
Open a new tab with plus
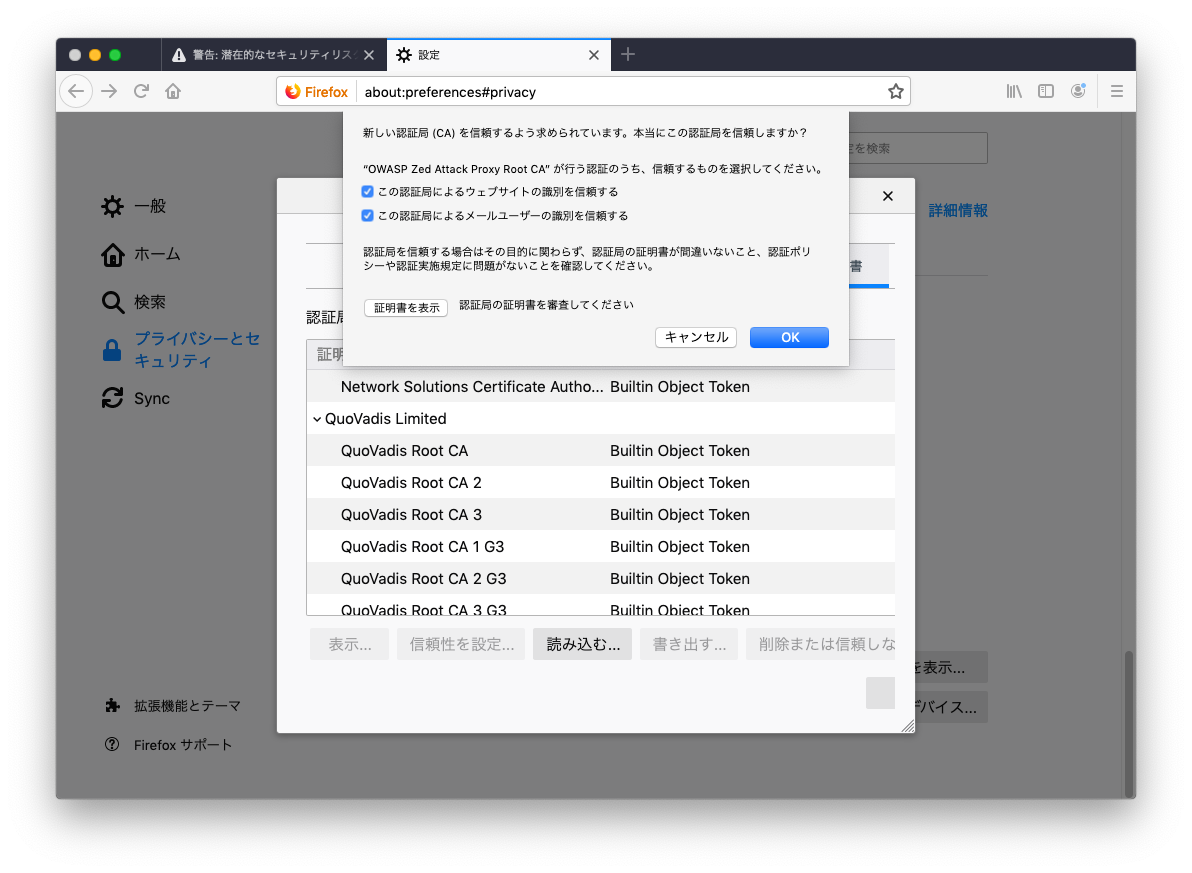(628, 55)
